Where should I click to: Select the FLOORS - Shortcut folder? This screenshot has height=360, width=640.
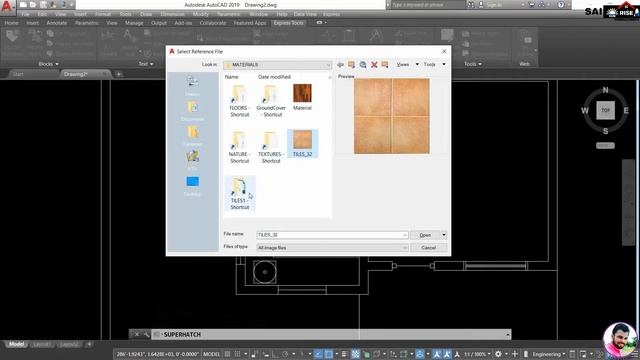point(240,101)
